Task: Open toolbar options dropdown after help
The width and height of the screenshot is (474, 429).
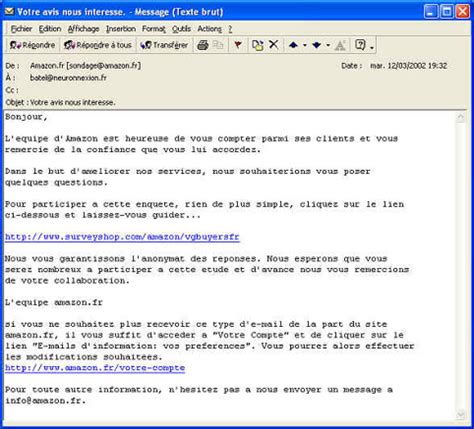Action: point(372,46)
